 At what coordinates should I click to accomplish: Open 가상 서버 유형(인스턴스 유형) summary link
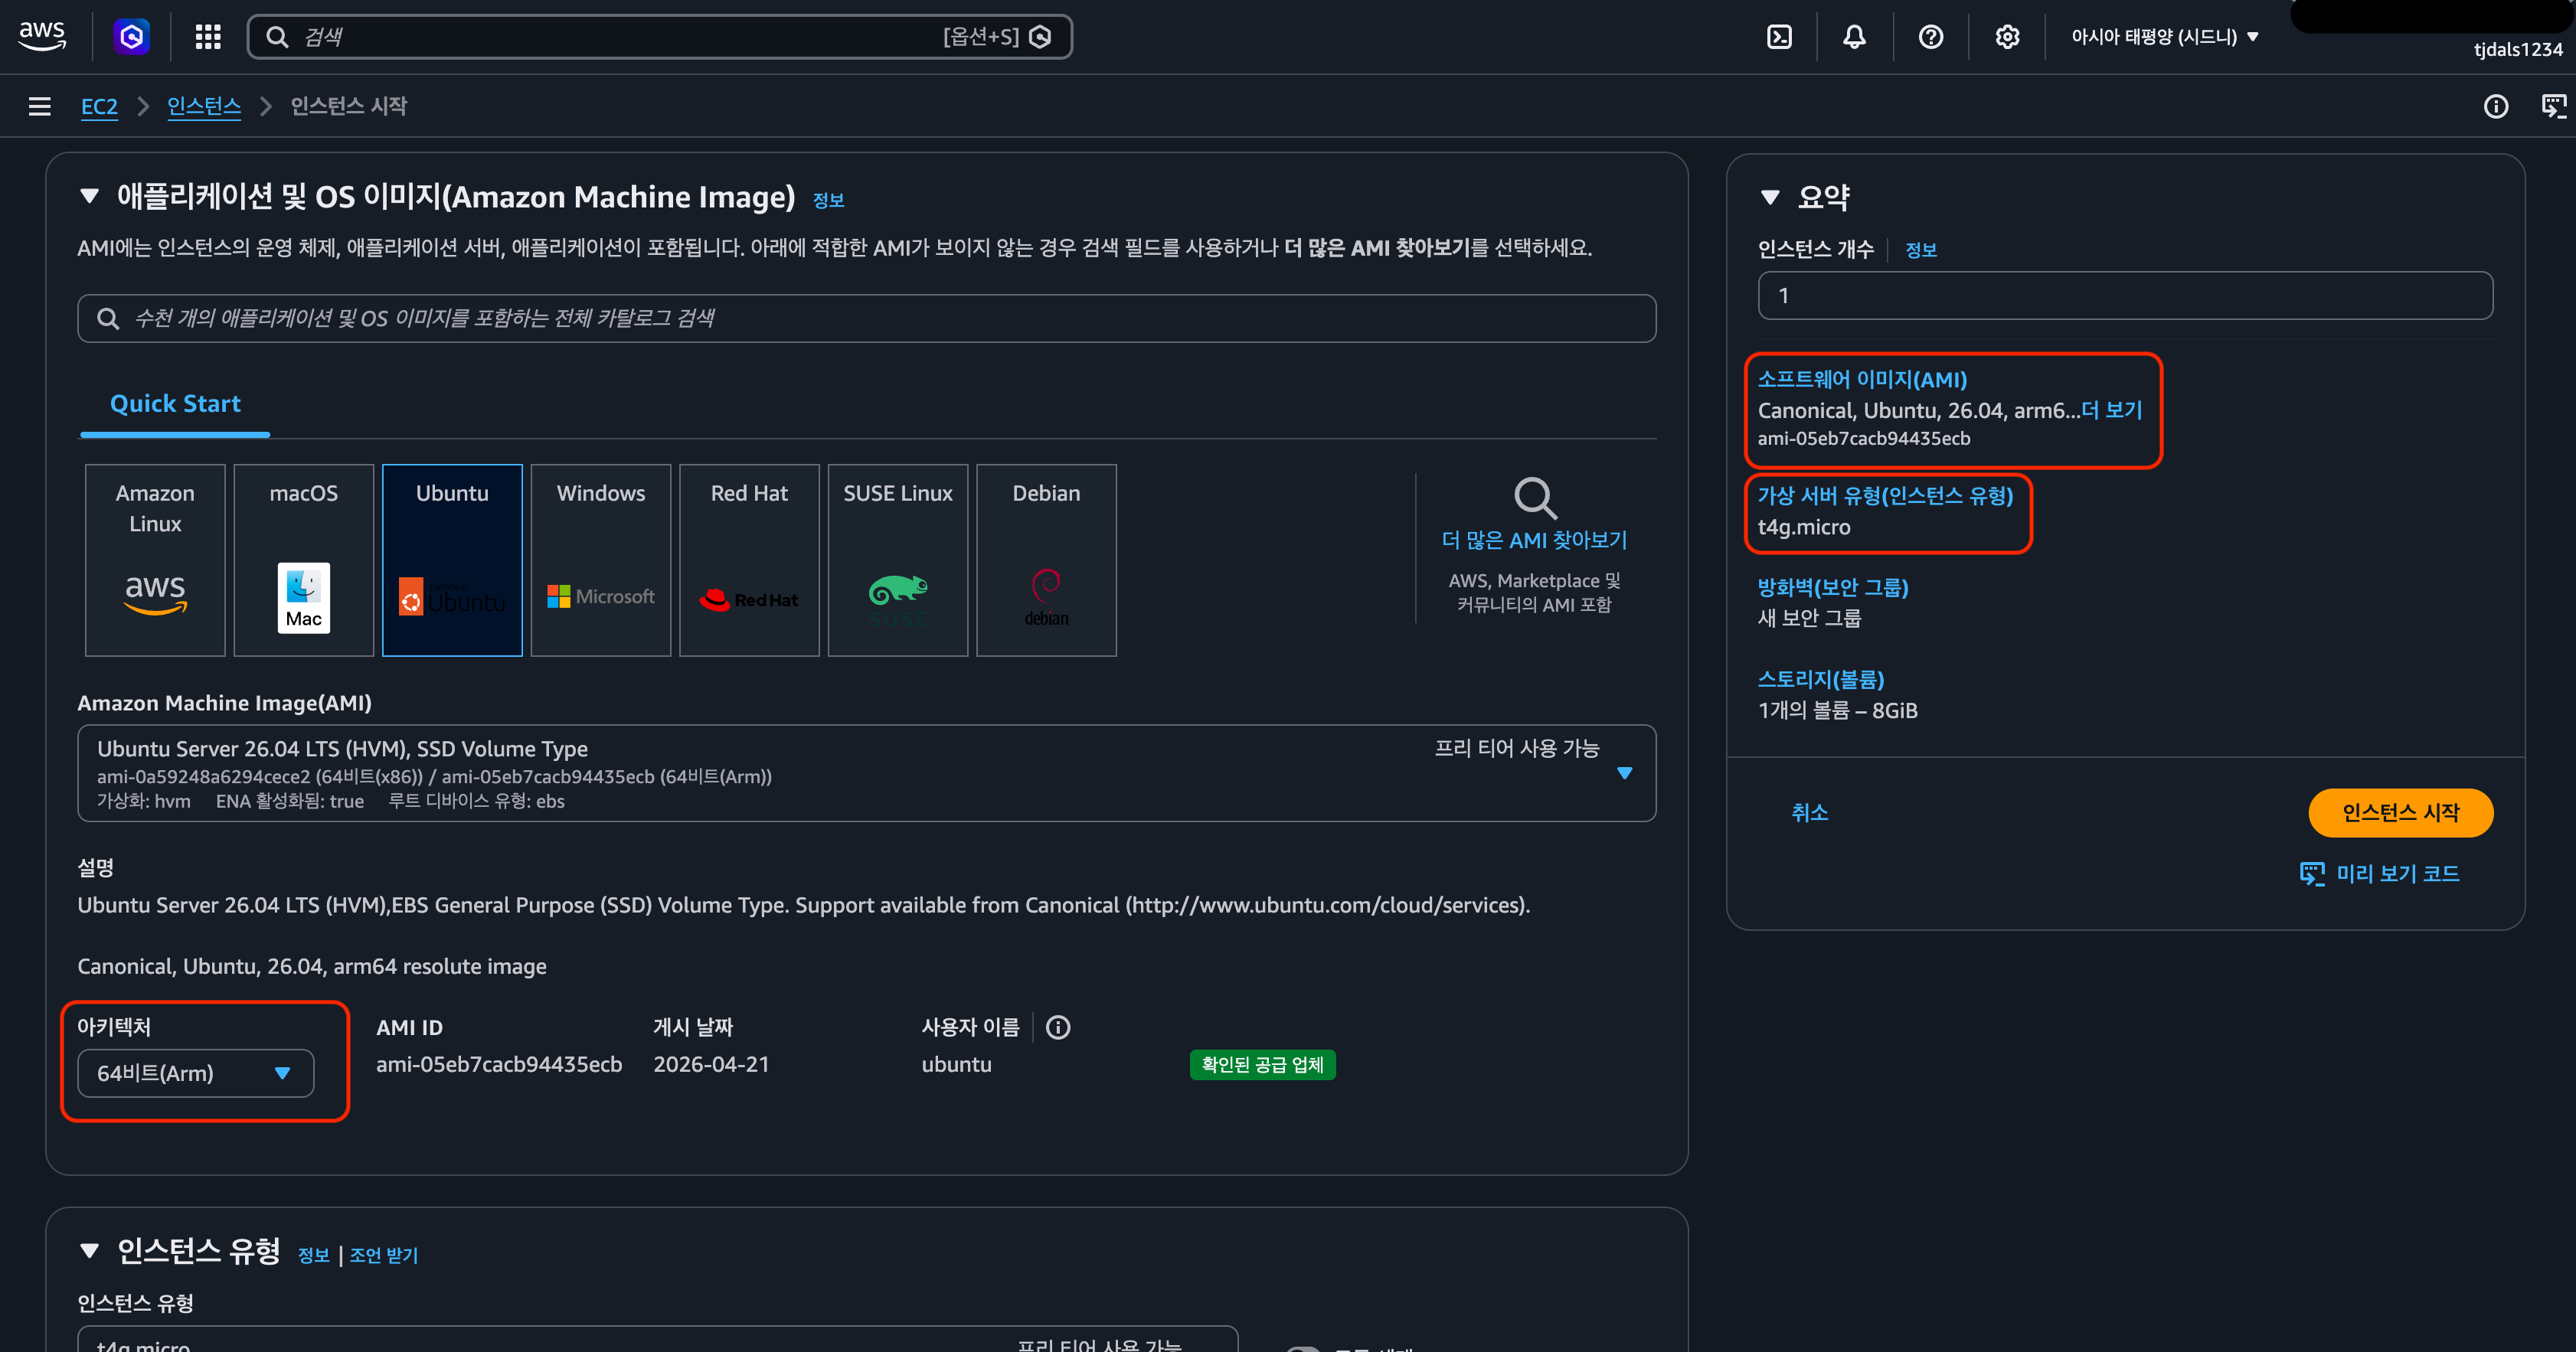coord(1885,496)
